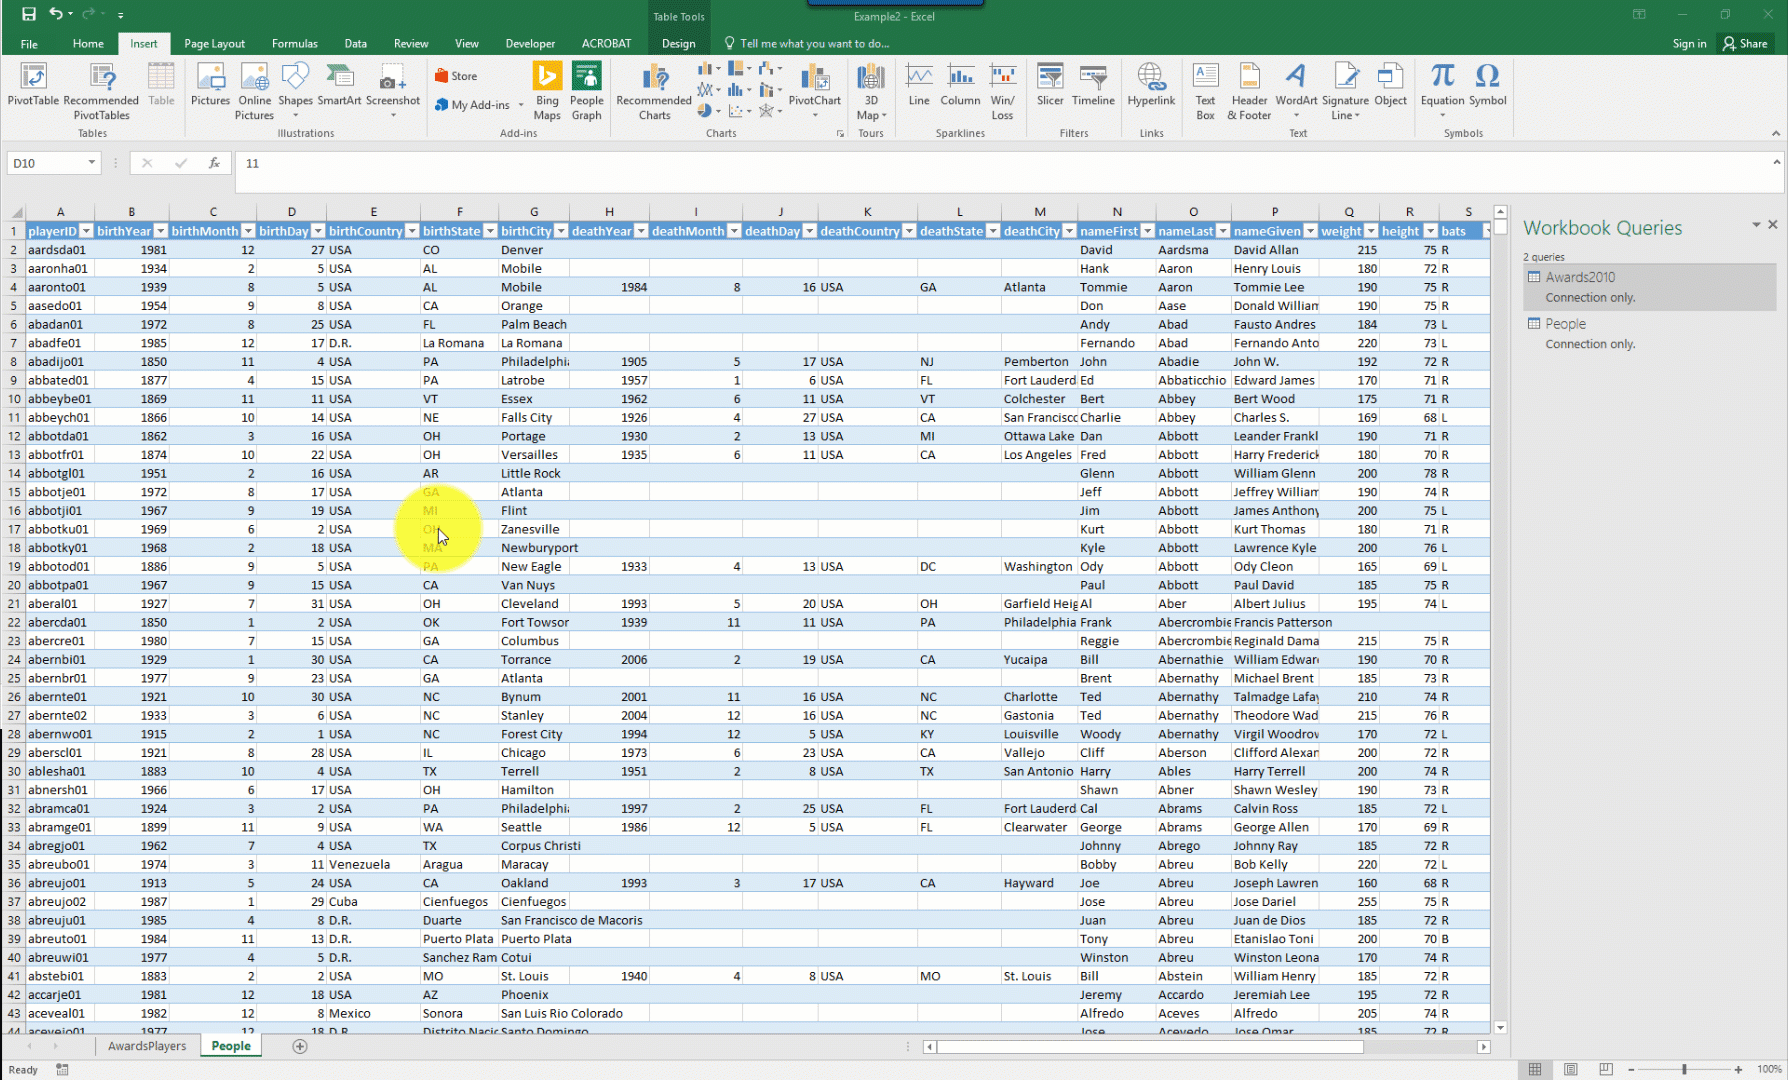Switch to the AwardsPlayers sheet
This screenshot has width=1788, height=1080.
(x=147, y=1046)
